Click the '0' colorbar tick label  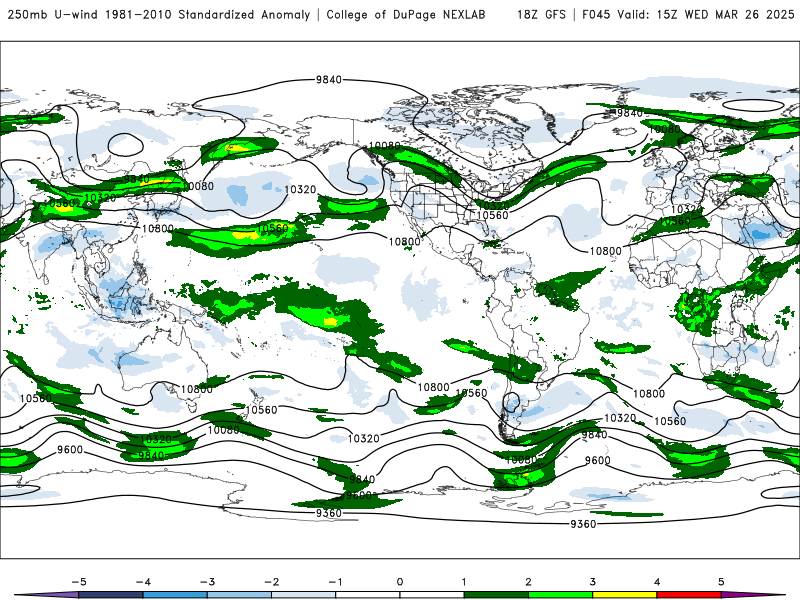[400, 582]
